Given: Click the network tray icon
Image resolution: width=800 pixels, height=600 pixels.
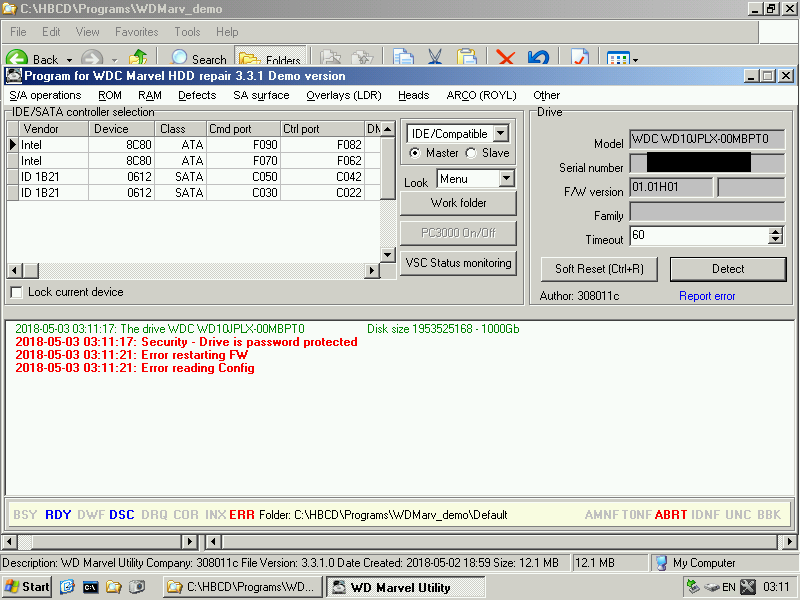Looking at the screenshot, I should (x=693, y=587).
